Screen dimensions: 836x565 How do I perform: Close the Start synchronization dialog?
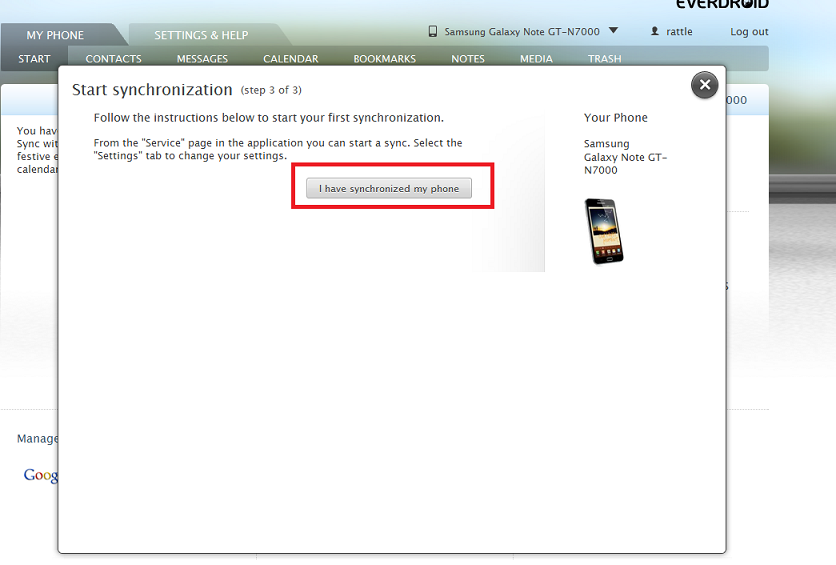704,85
